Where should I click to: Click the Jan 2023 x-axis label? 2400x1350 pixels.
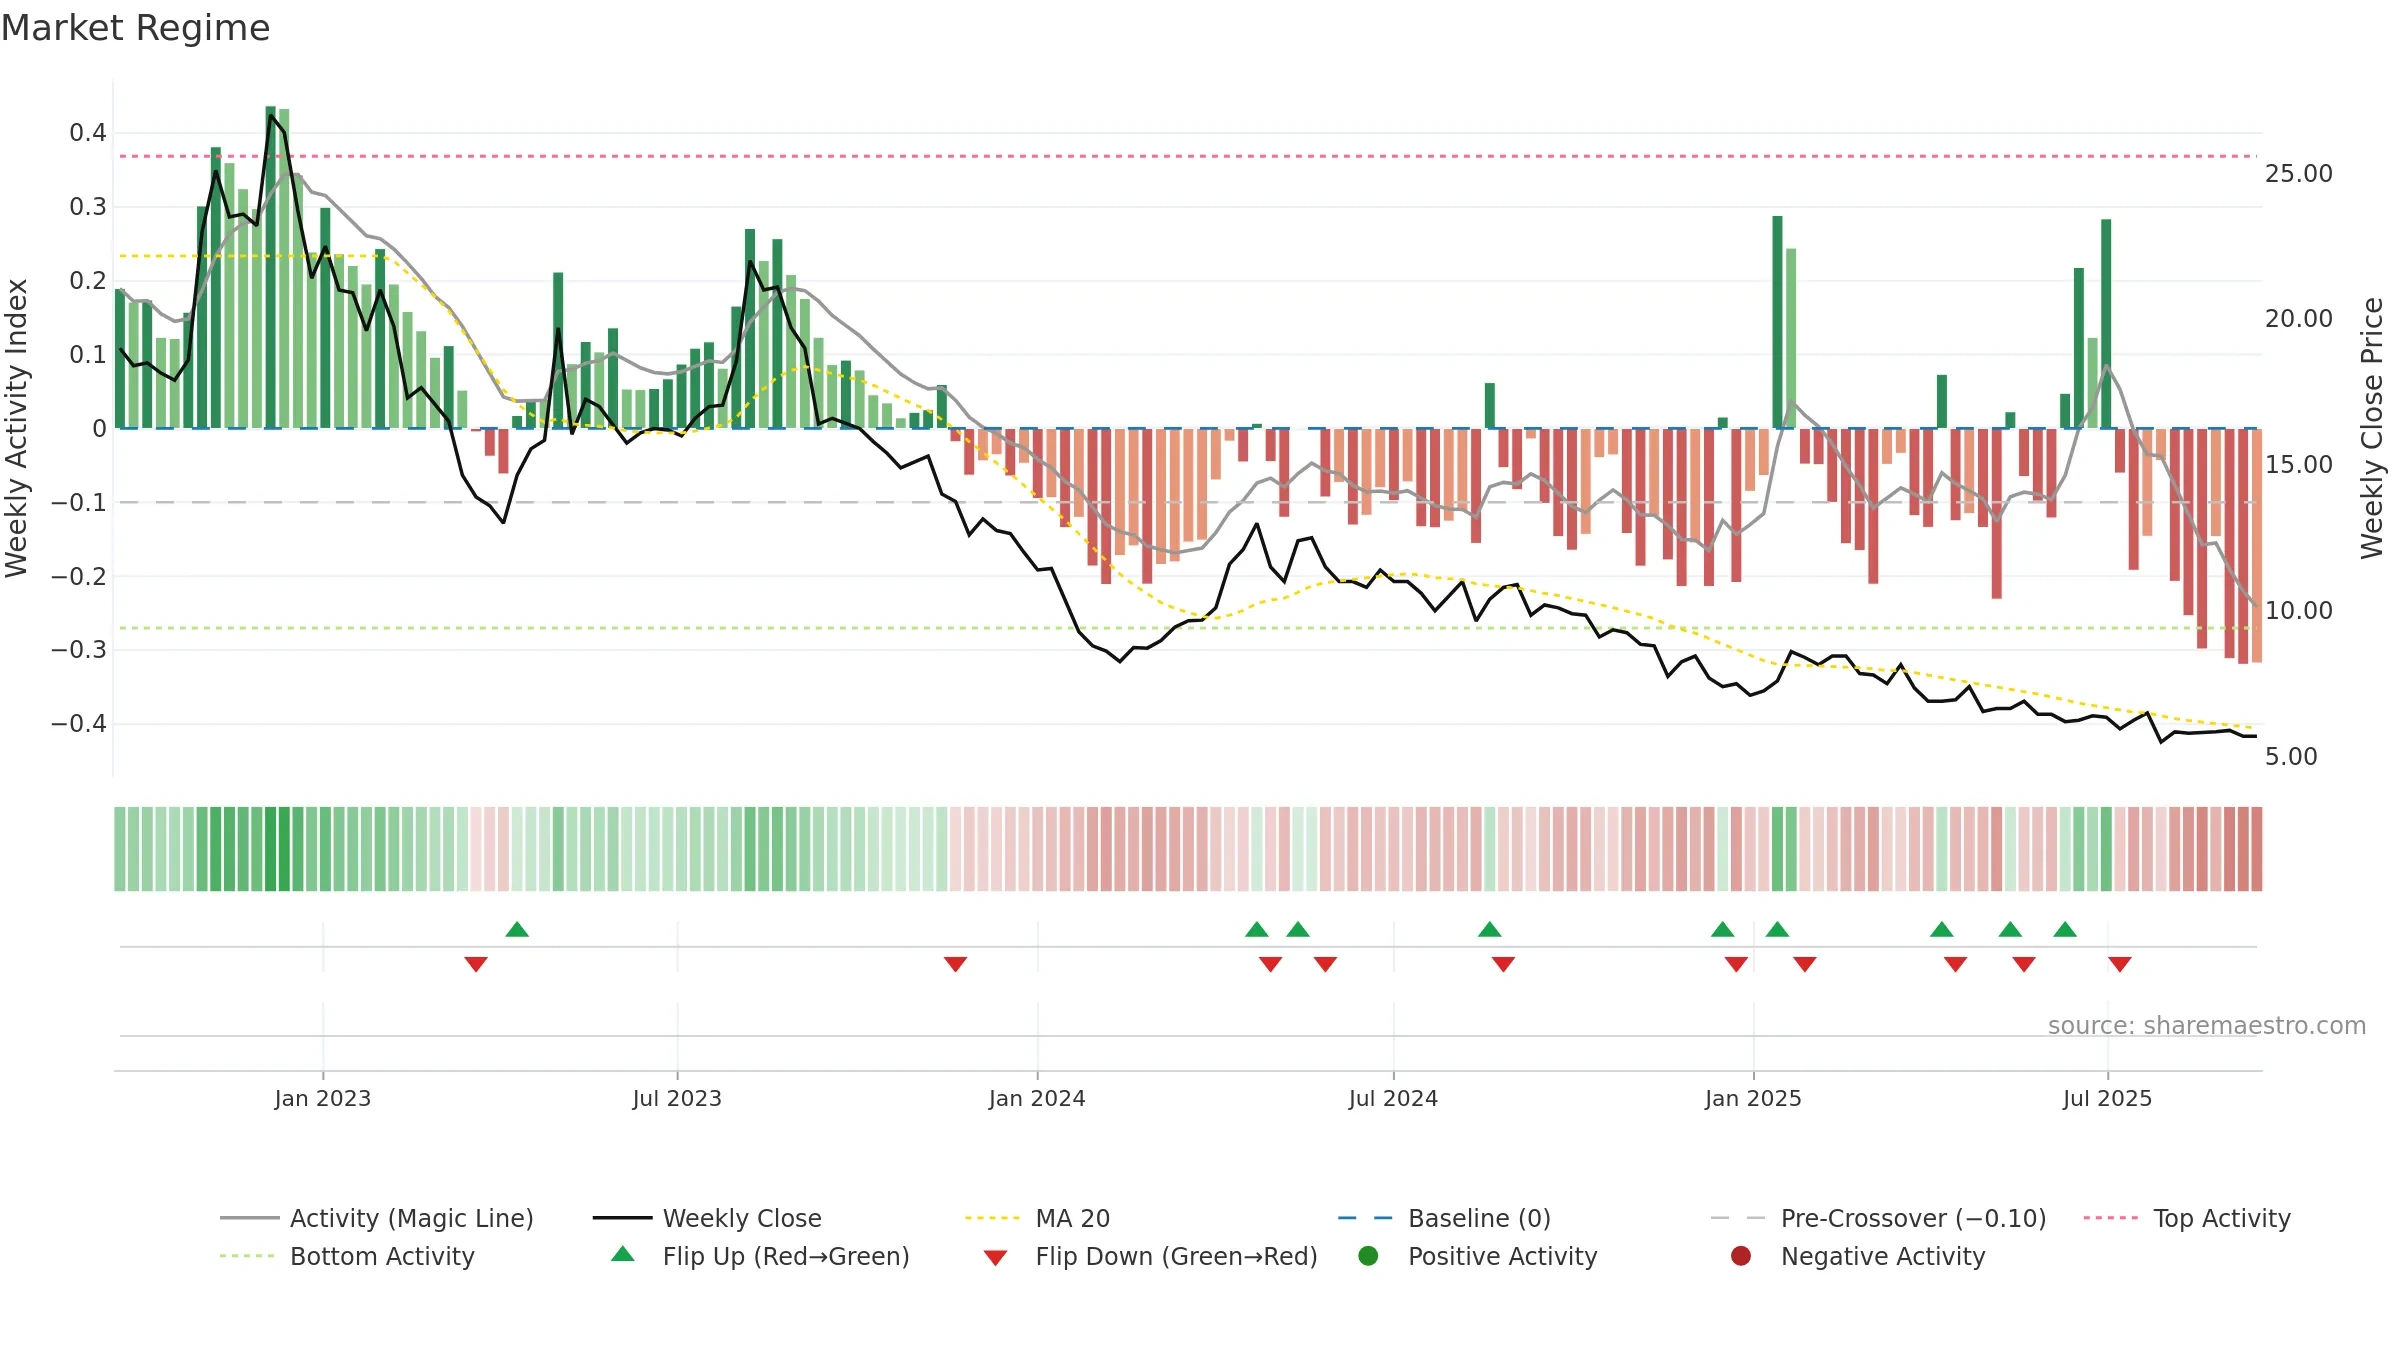(322, 1098)
